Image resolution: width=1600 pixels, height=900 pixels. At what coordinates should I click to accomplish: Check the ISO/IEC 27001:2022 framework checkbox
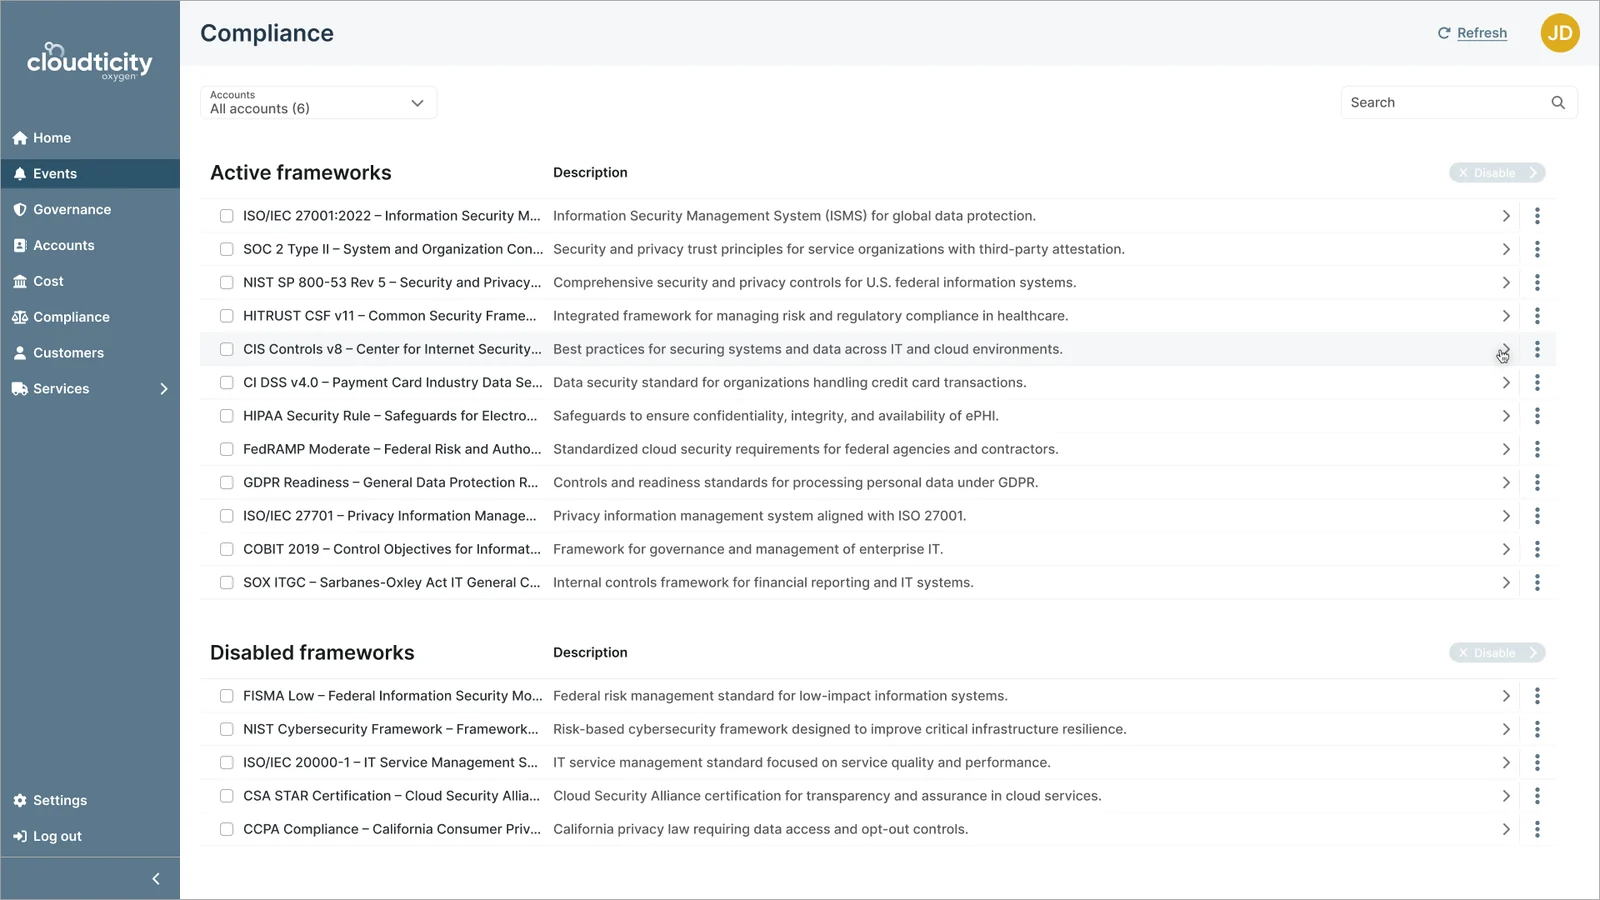(x=227, y=216)
